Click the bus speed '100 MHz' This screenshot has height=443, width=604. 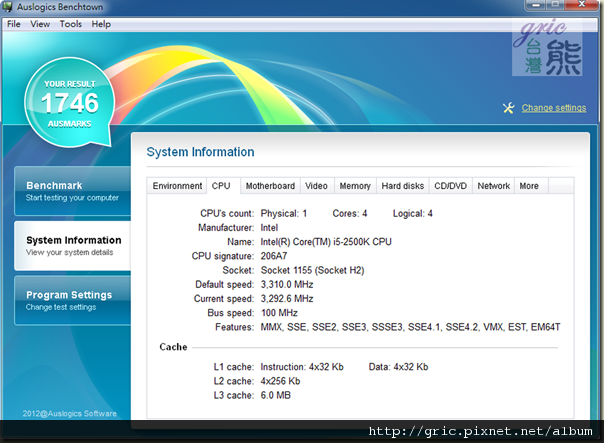(279, 313)
